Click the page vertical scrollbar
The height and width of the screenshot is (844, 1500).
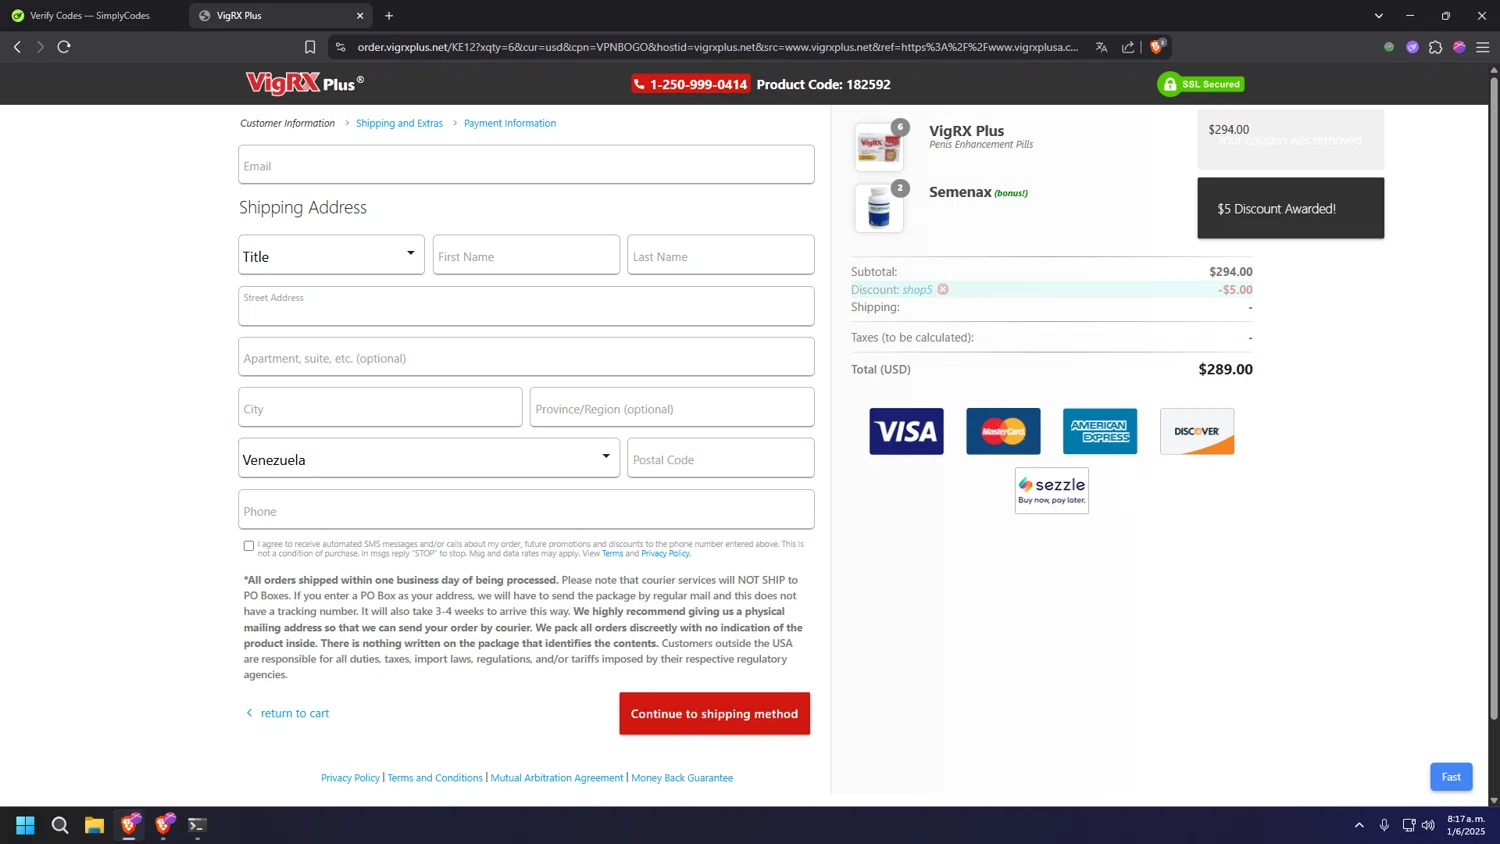pyautogui.click(x=1494, y=400)
